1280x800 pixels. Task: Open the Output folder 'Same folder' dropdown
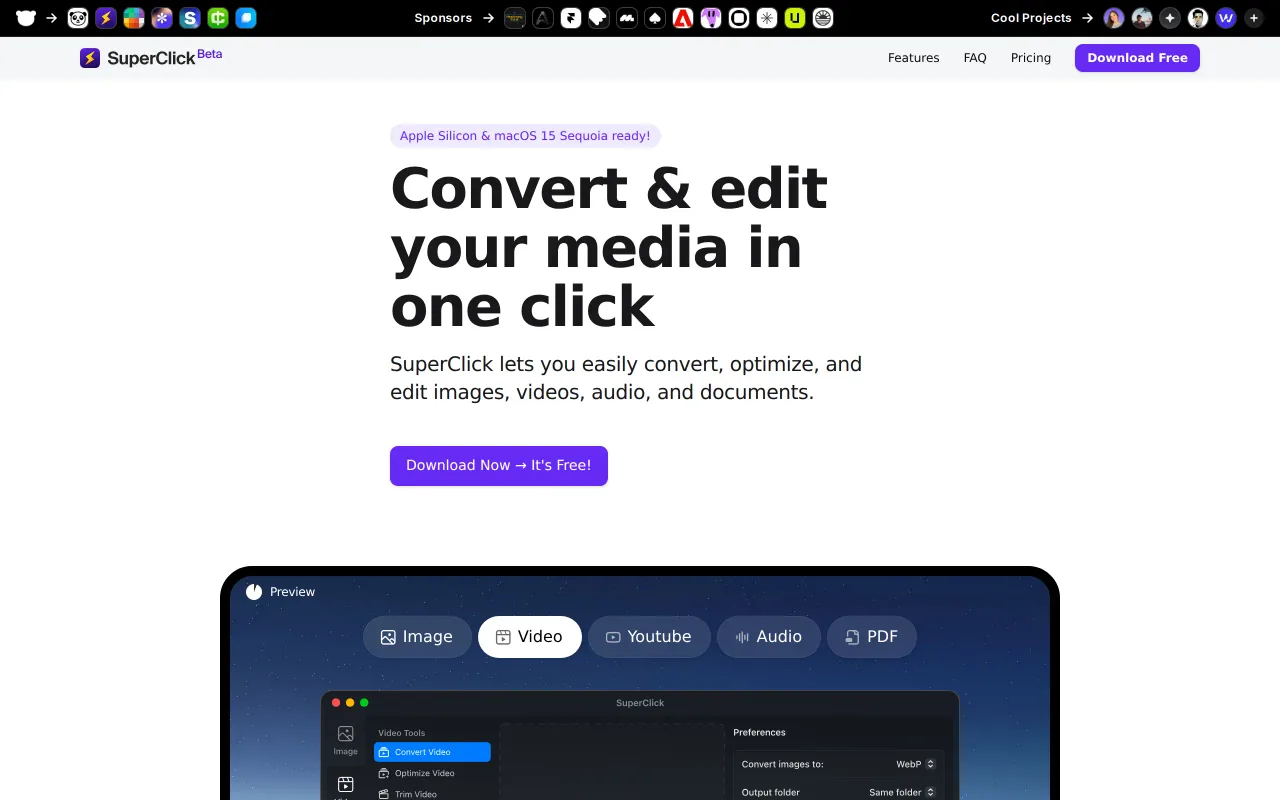(902, 792)
